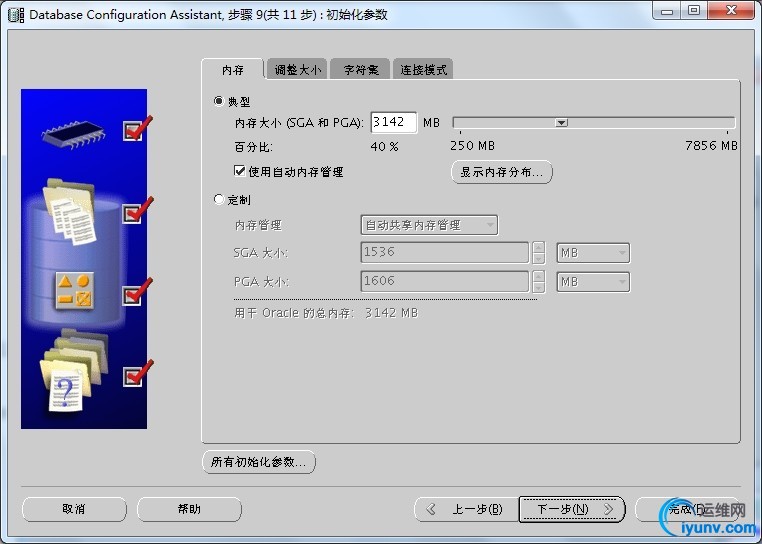Select the 定制 radio button

click(x=219, y=199)
